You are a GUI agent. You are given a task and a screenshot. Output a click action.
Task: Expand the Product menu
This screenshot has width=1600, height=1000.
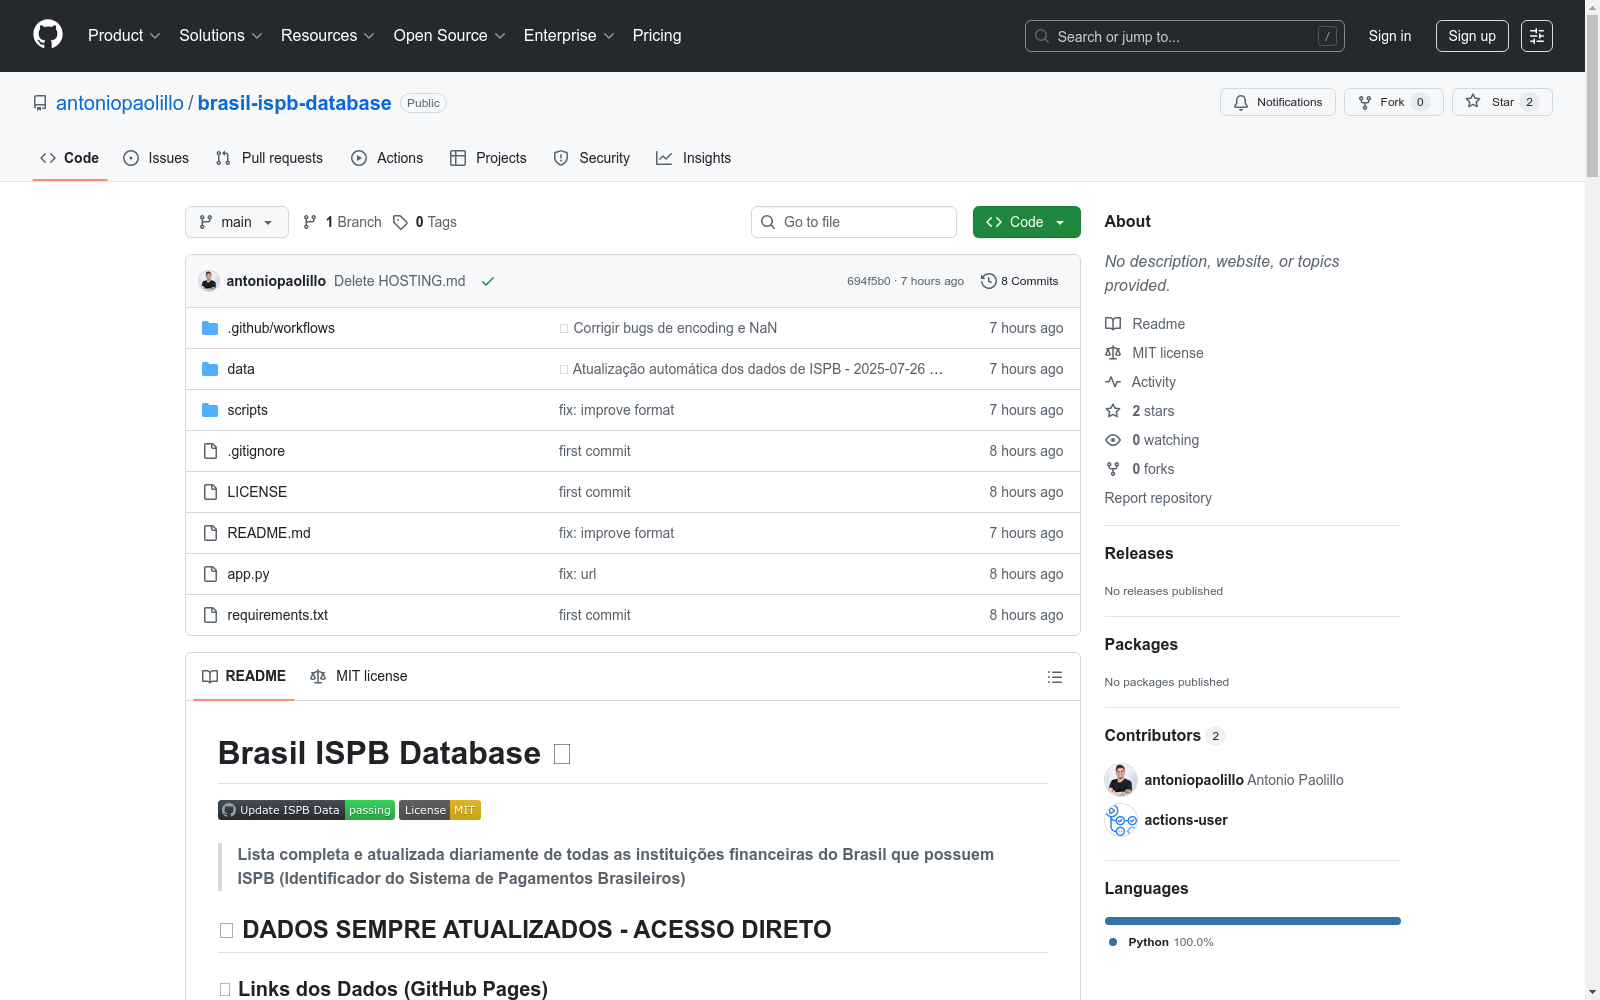124,36
